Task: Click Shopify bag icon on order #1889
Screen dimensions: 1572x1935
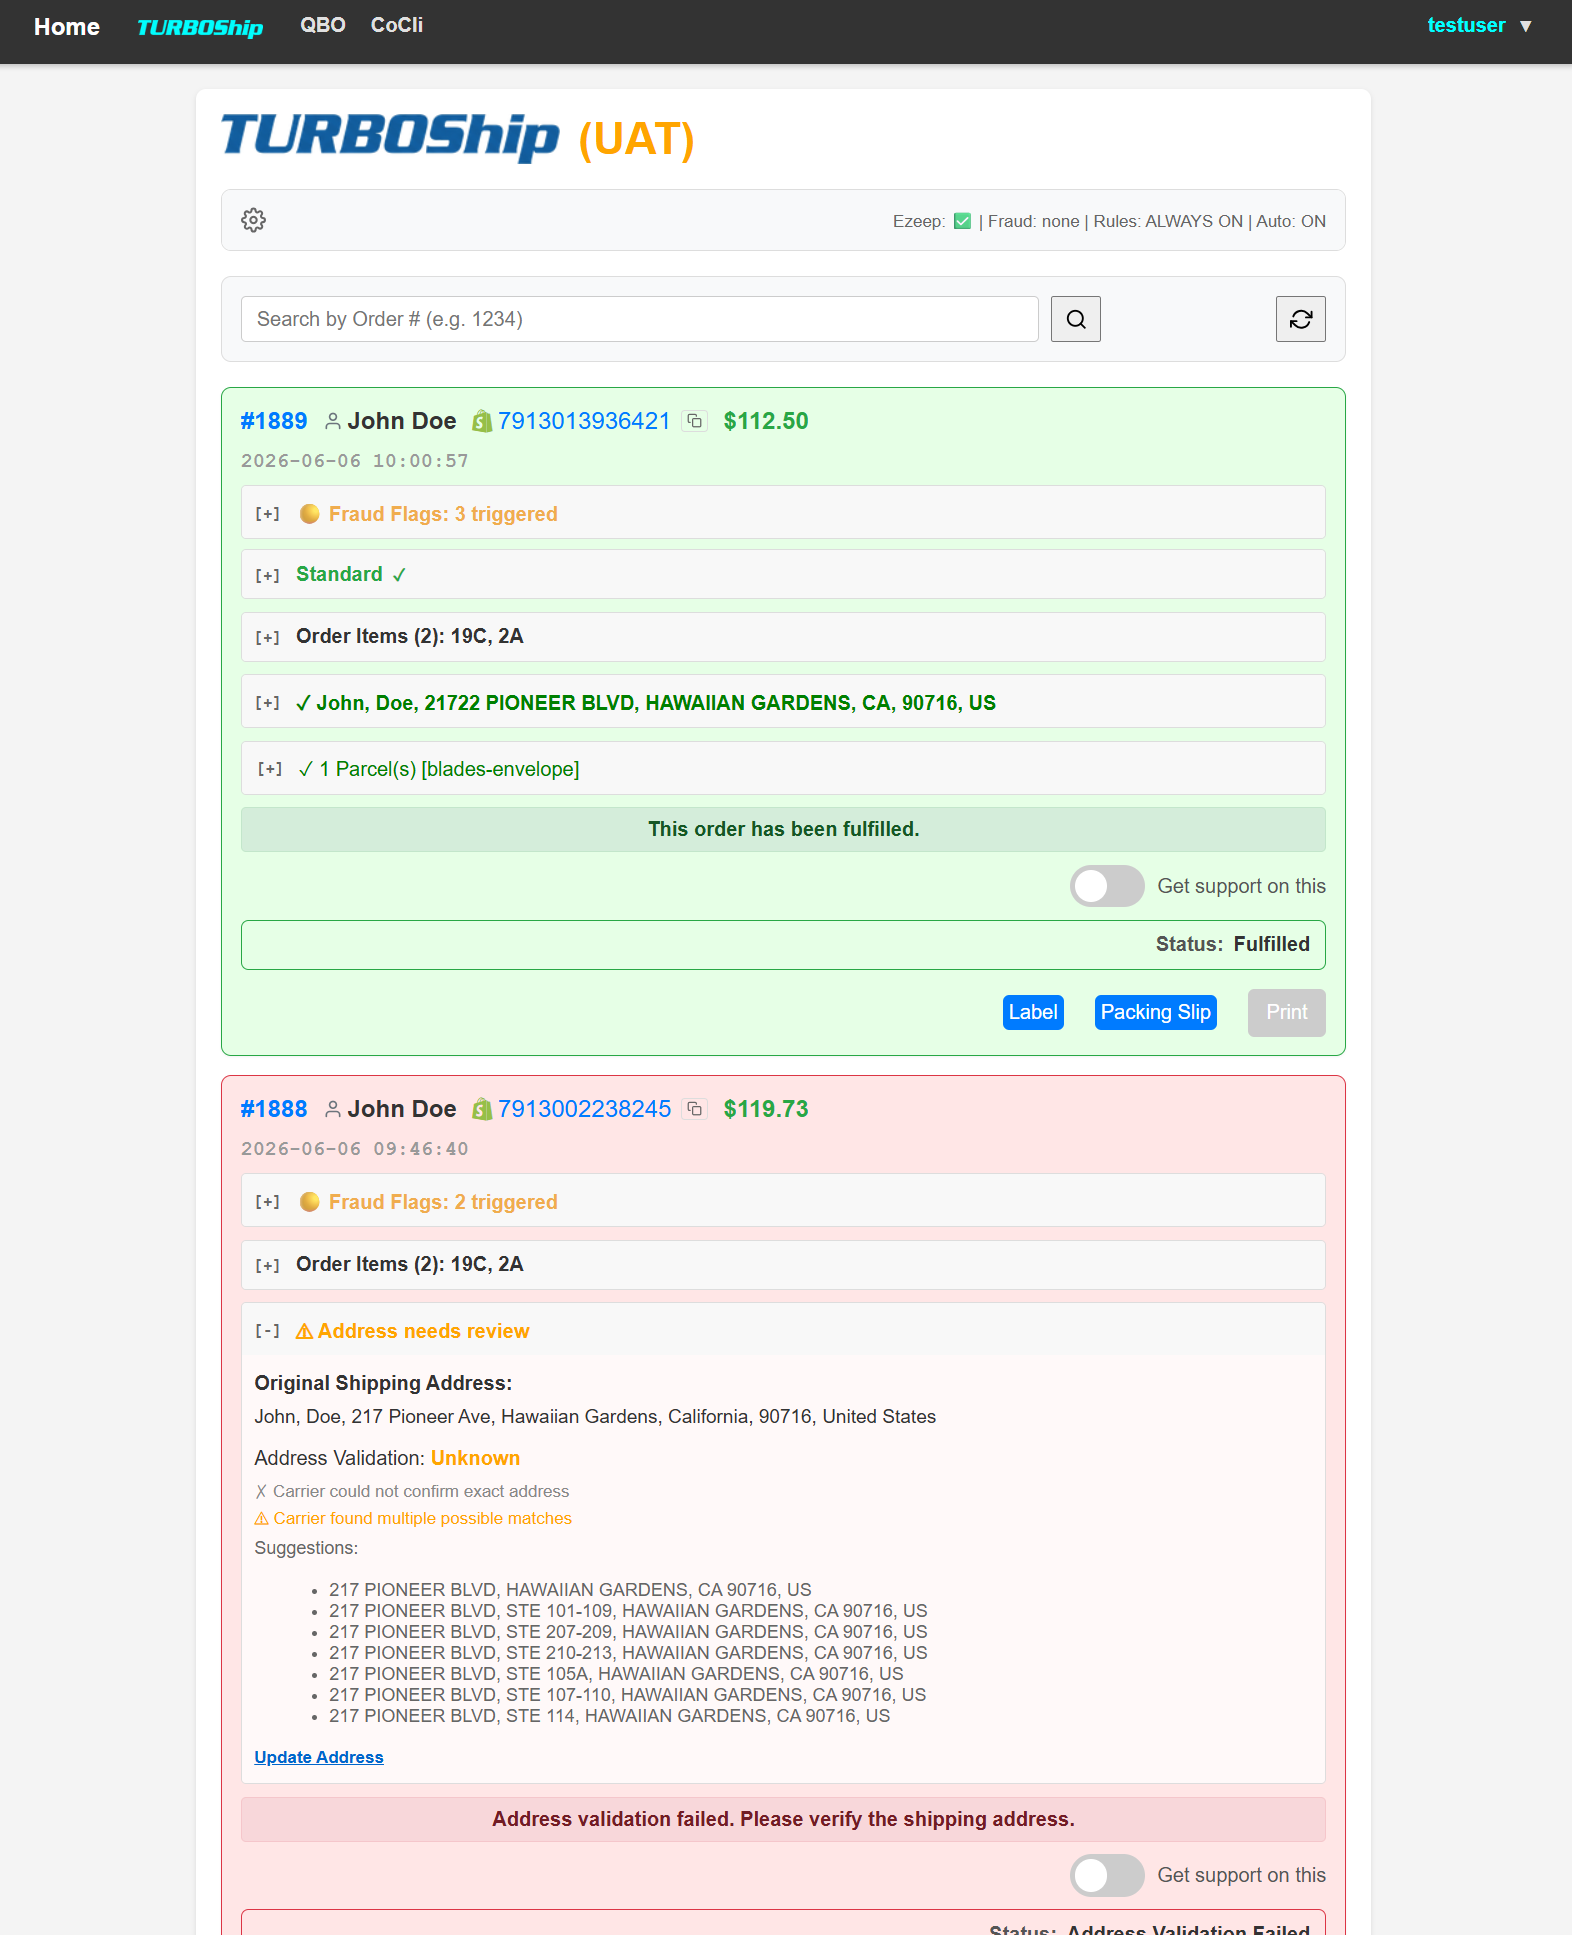Action: 482,421
